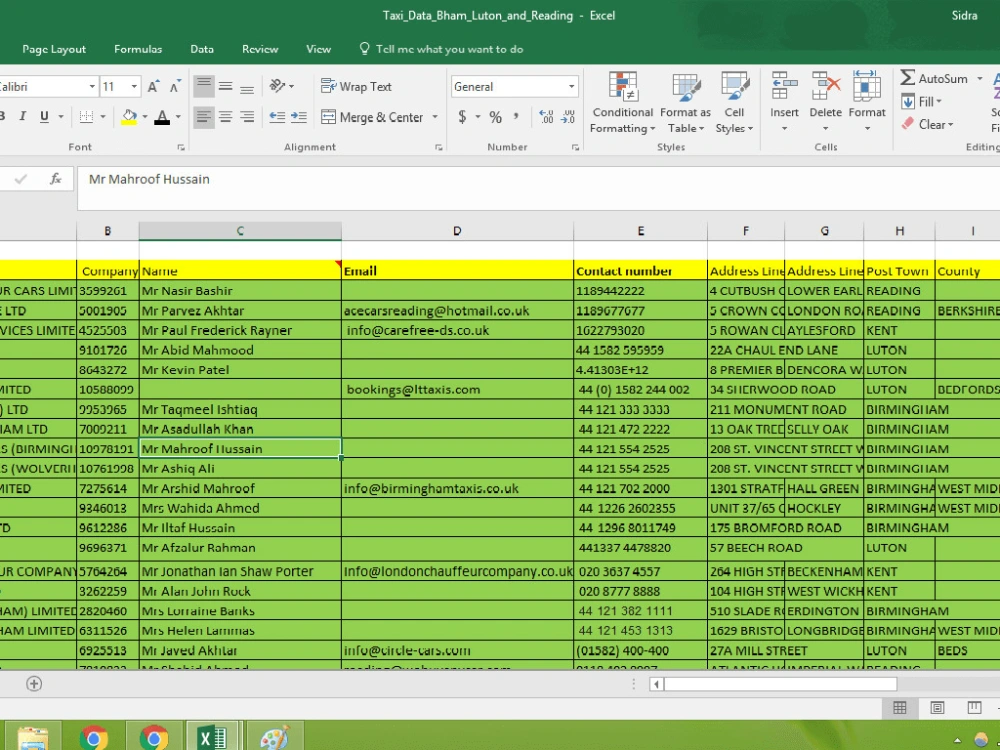Screen dimensions: 1000x750
Task: Expand the General number format dropdown
Action: coord(571,87)
